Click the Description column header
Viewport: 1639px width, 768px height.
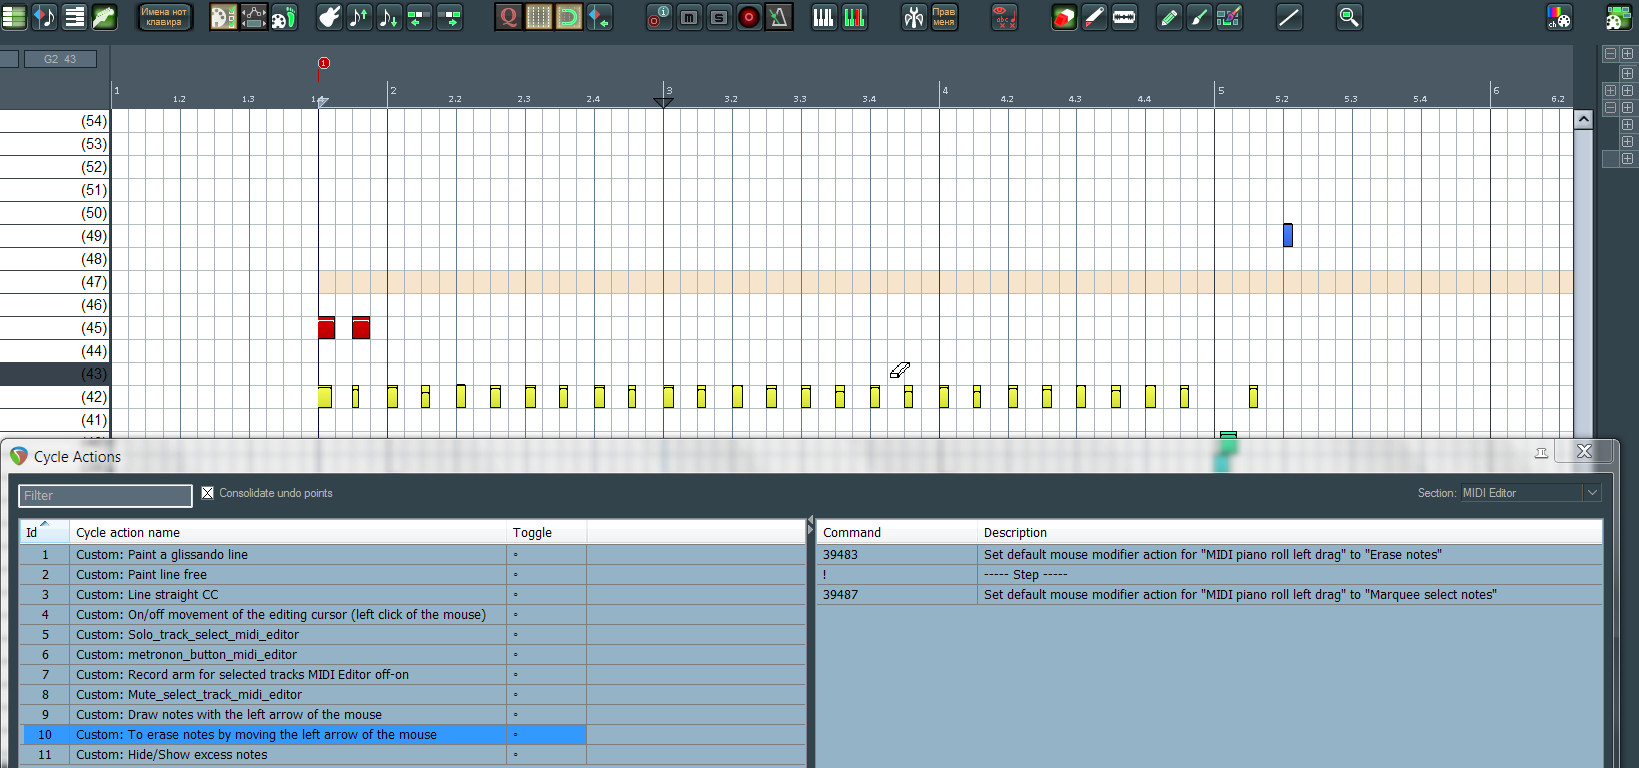pyautogui.click(x=1290, y=532)
